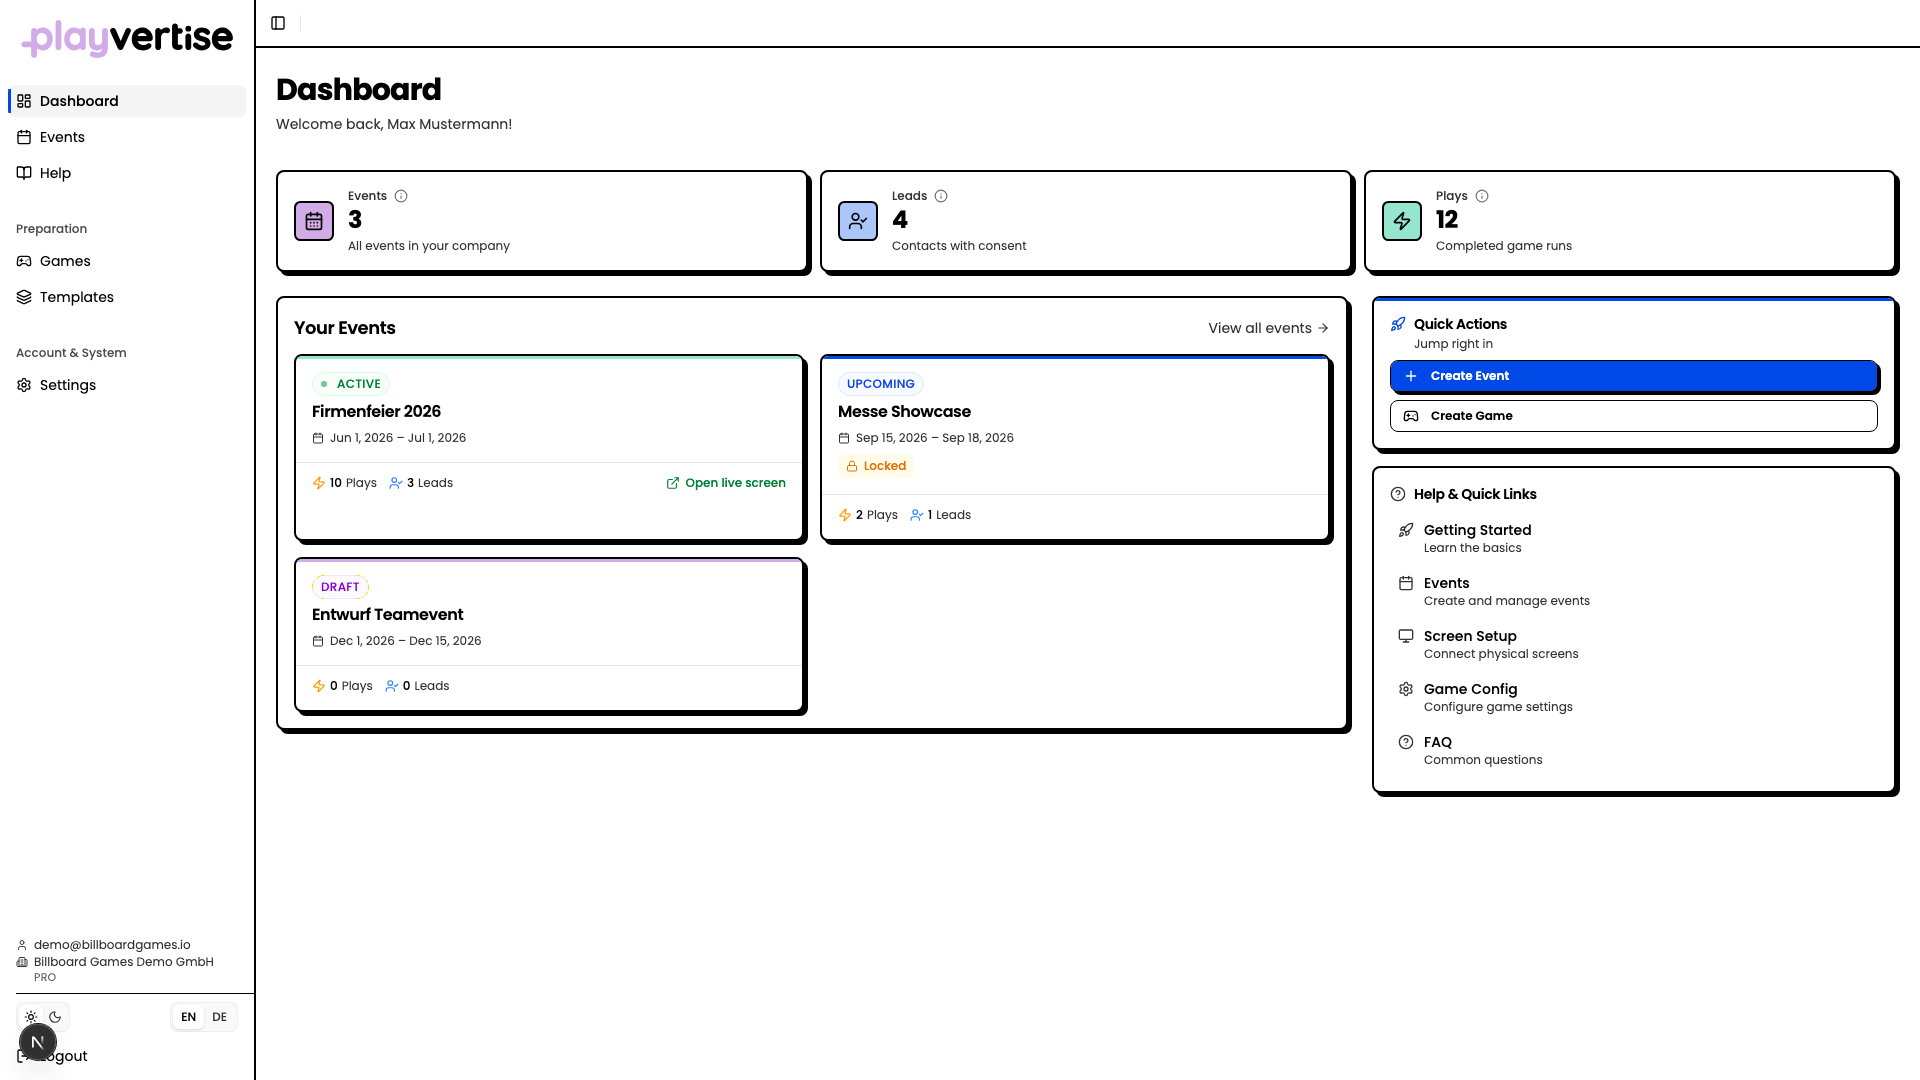Switch to dark theme moon toggle

[55, 1017]
